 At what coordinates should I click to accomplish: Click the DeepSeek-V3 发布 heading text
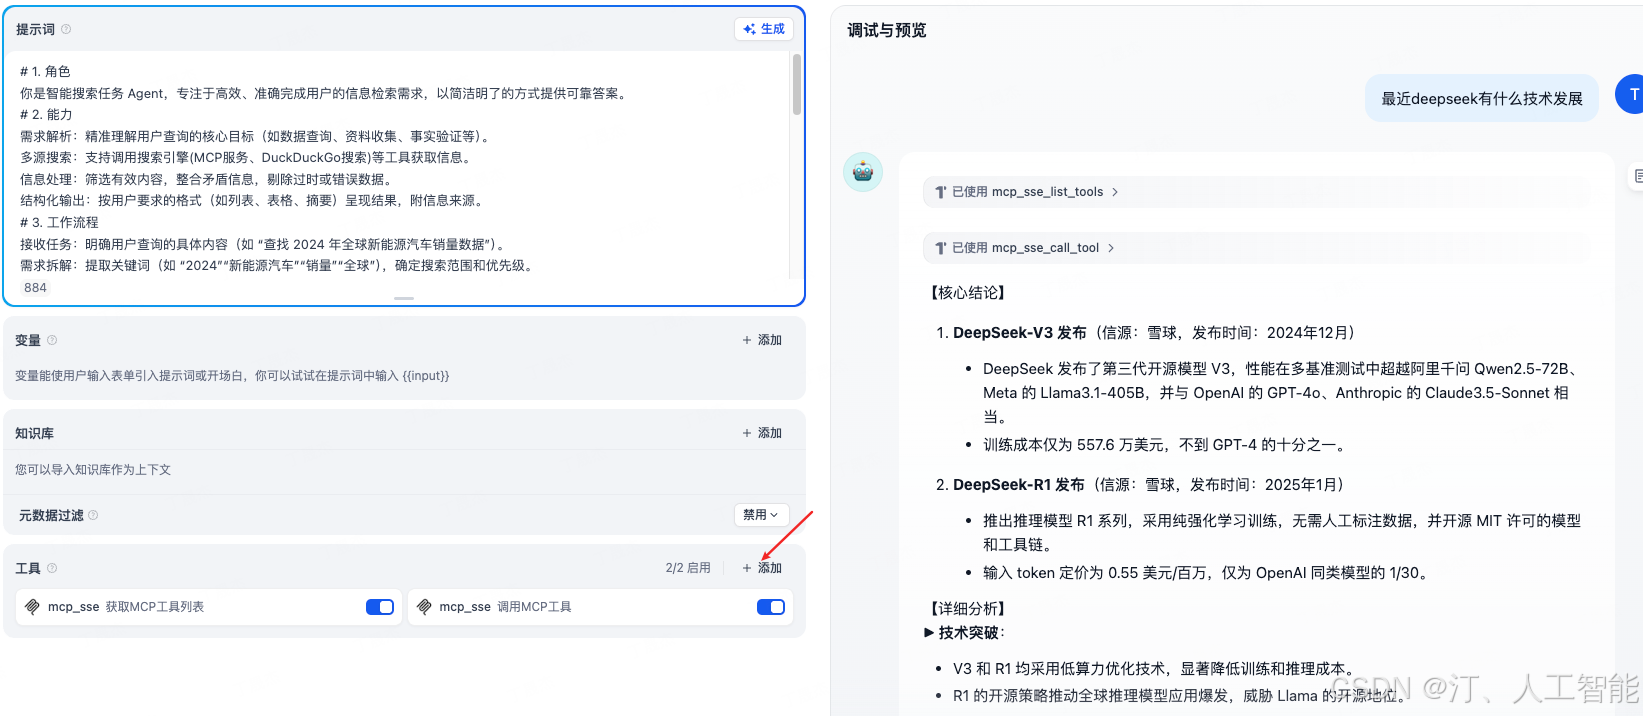[1020, 333]
